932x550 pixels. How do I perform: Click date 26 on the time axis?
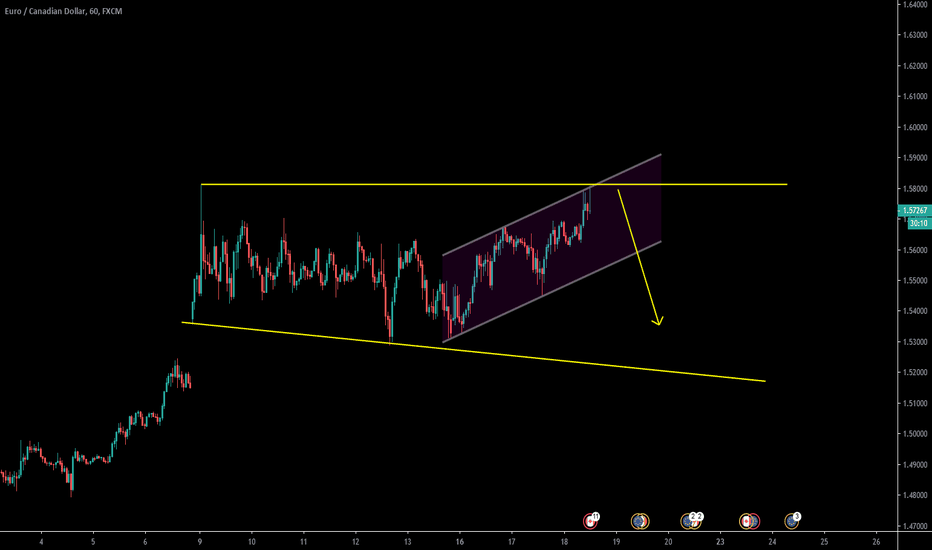click(876, 542)
